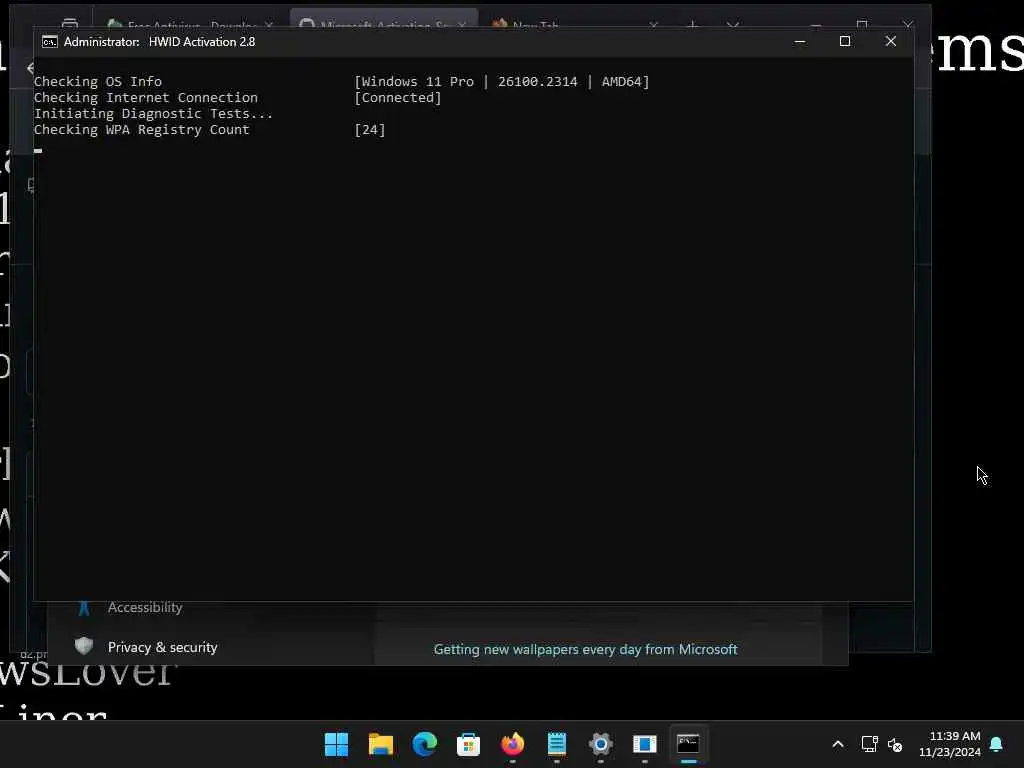
Task: Open Notepad from the taskbar
Action: (x=556, y=744)
